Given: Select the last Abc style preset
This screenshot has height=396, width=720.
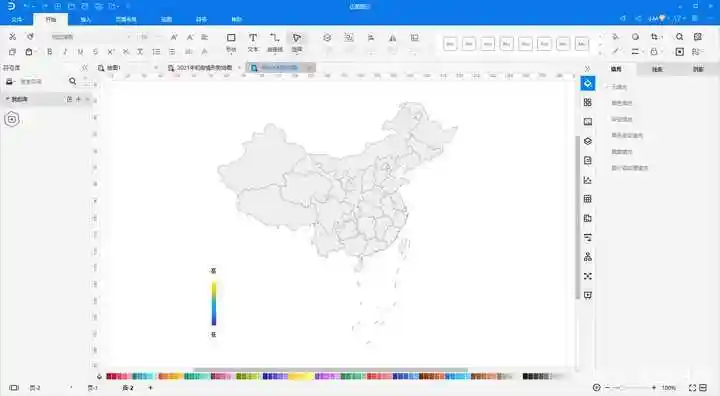Looking at the screenshot, I should coord(582,44).
